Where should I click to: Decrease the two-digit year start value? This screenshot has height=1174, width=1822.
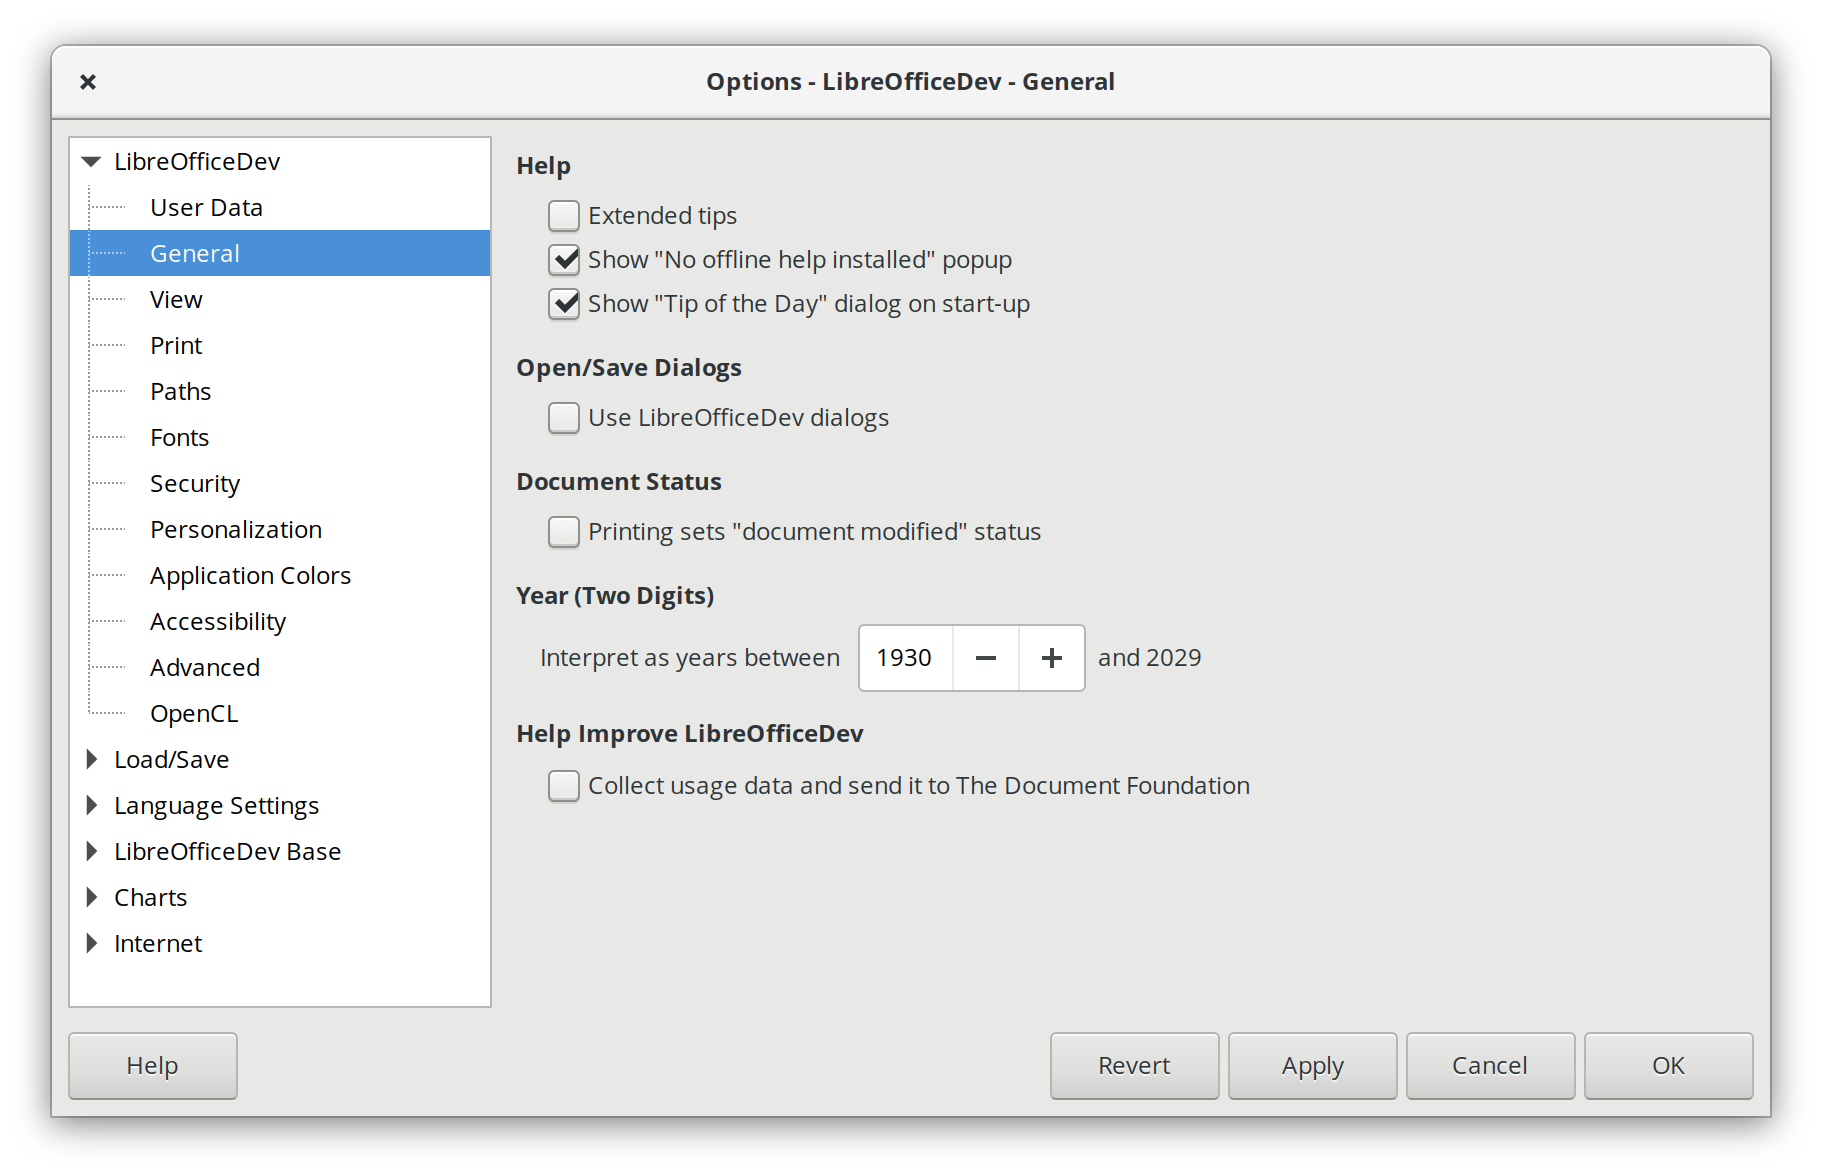(986, 658)
